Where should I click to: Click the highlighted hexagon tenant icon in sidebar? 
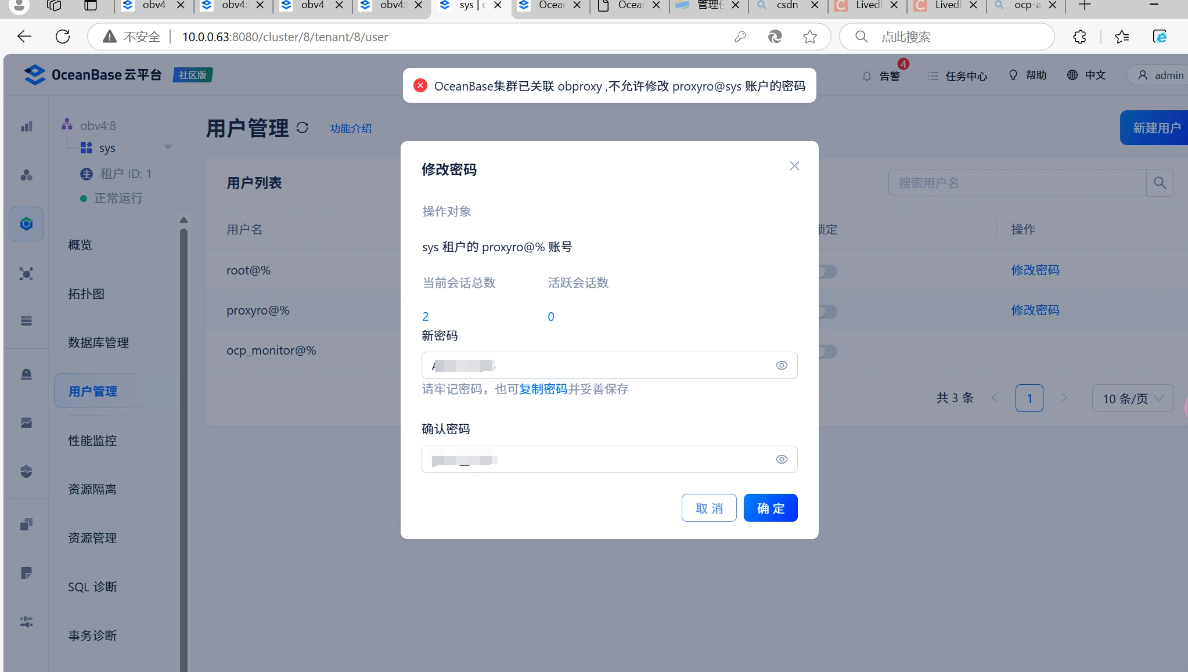(27, 223)
